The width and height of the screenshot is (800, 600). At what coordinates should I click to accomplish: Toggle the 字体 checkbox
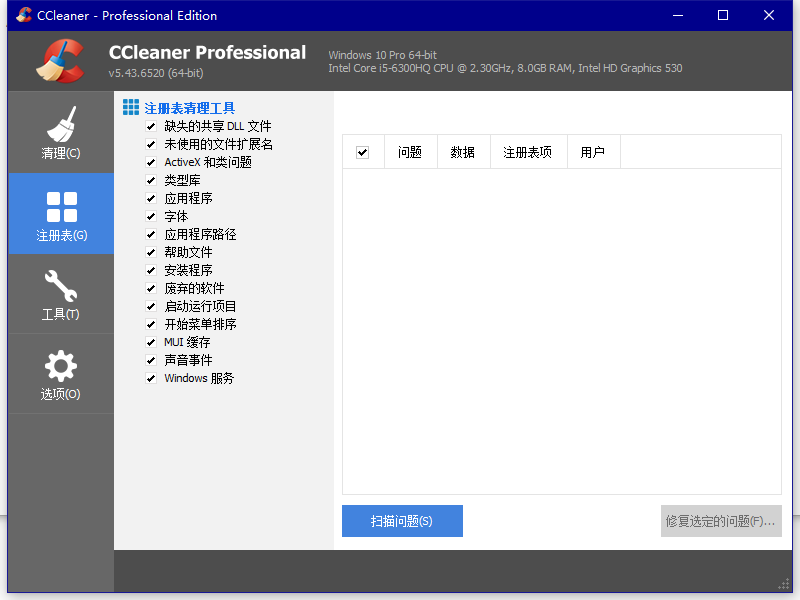click(151, 216)
